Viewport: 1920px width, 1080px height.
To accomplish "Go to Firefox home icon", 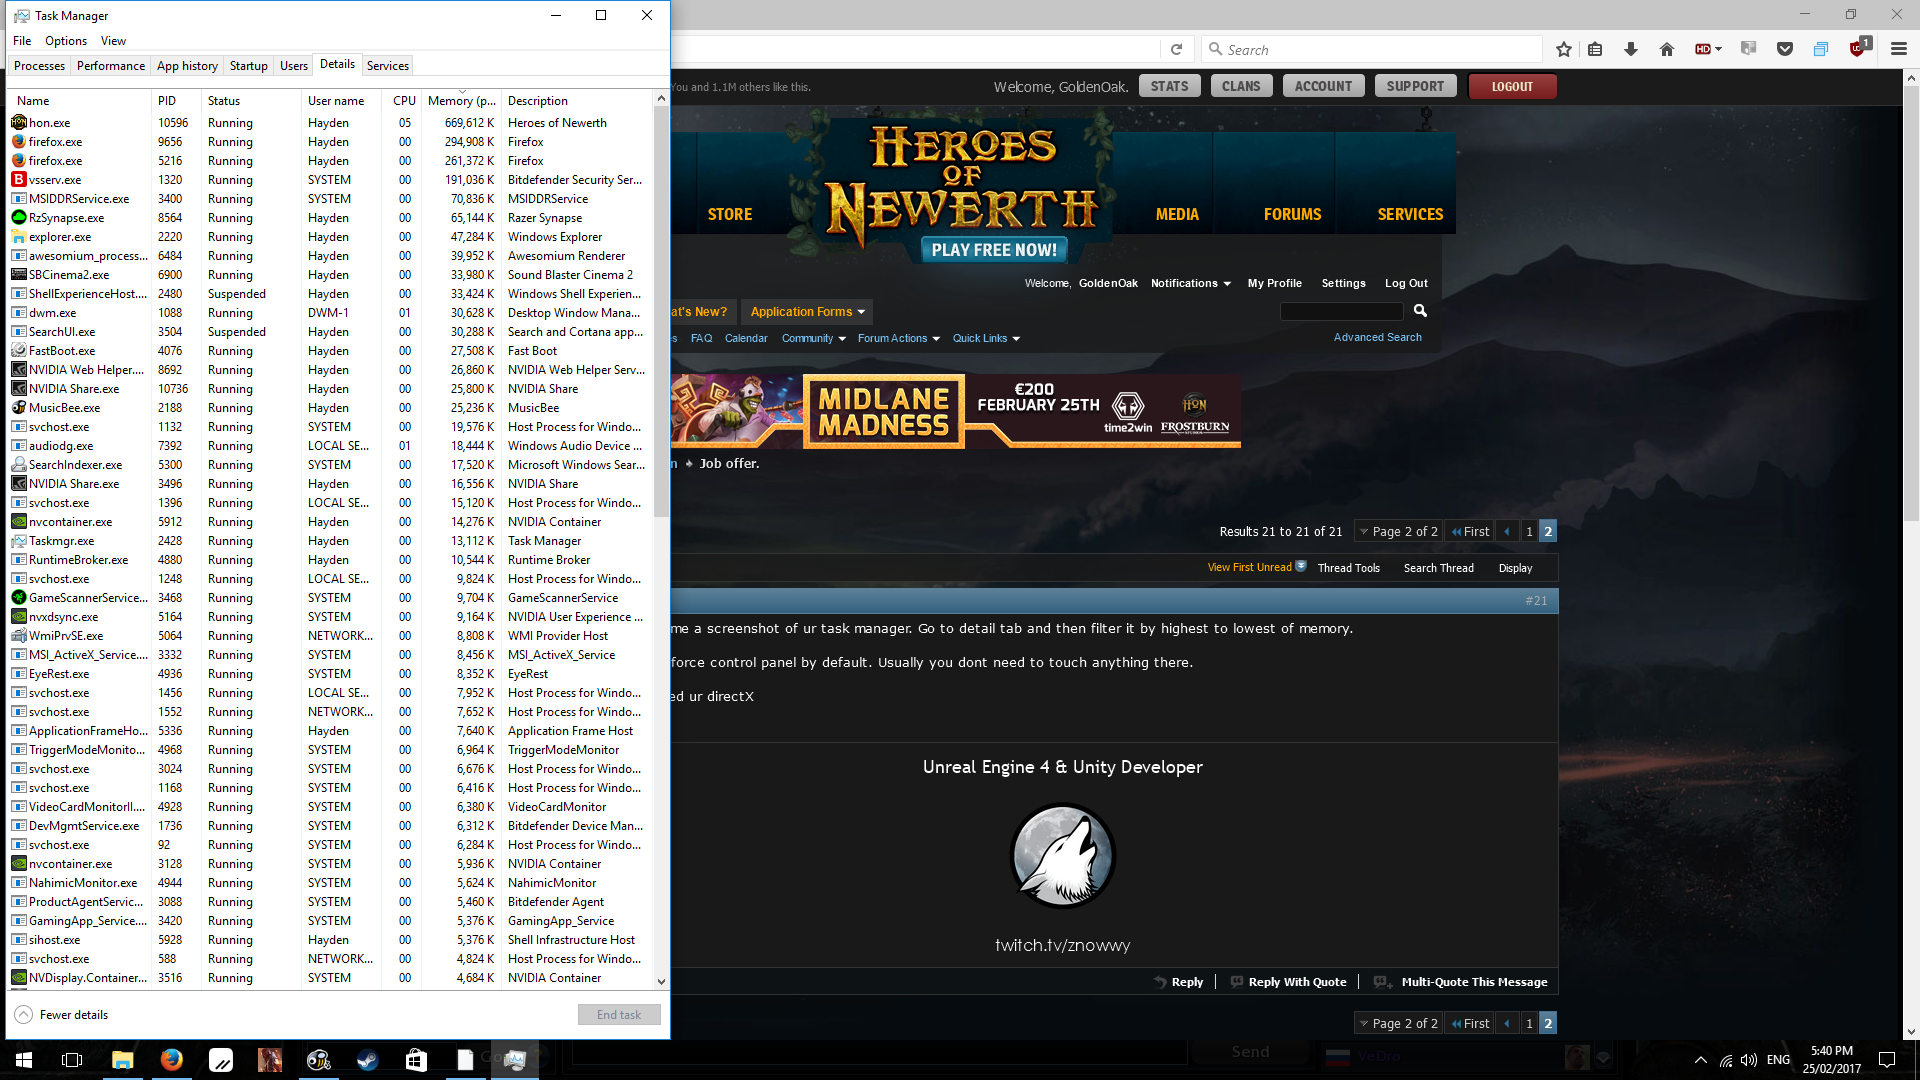I will (1667, 49).
